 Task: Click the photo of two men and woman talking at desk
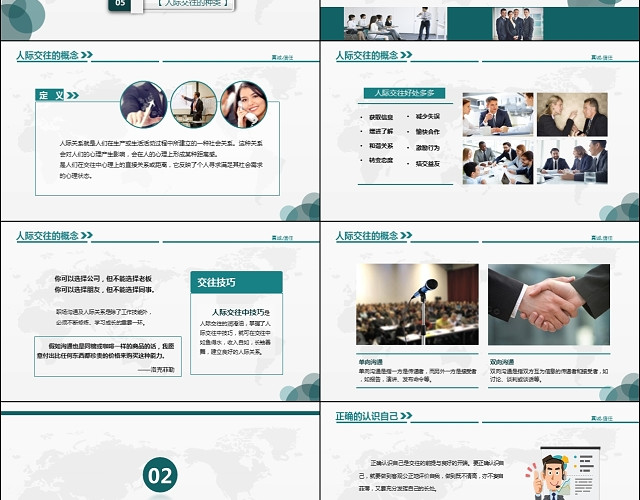[x=498, y=114]
